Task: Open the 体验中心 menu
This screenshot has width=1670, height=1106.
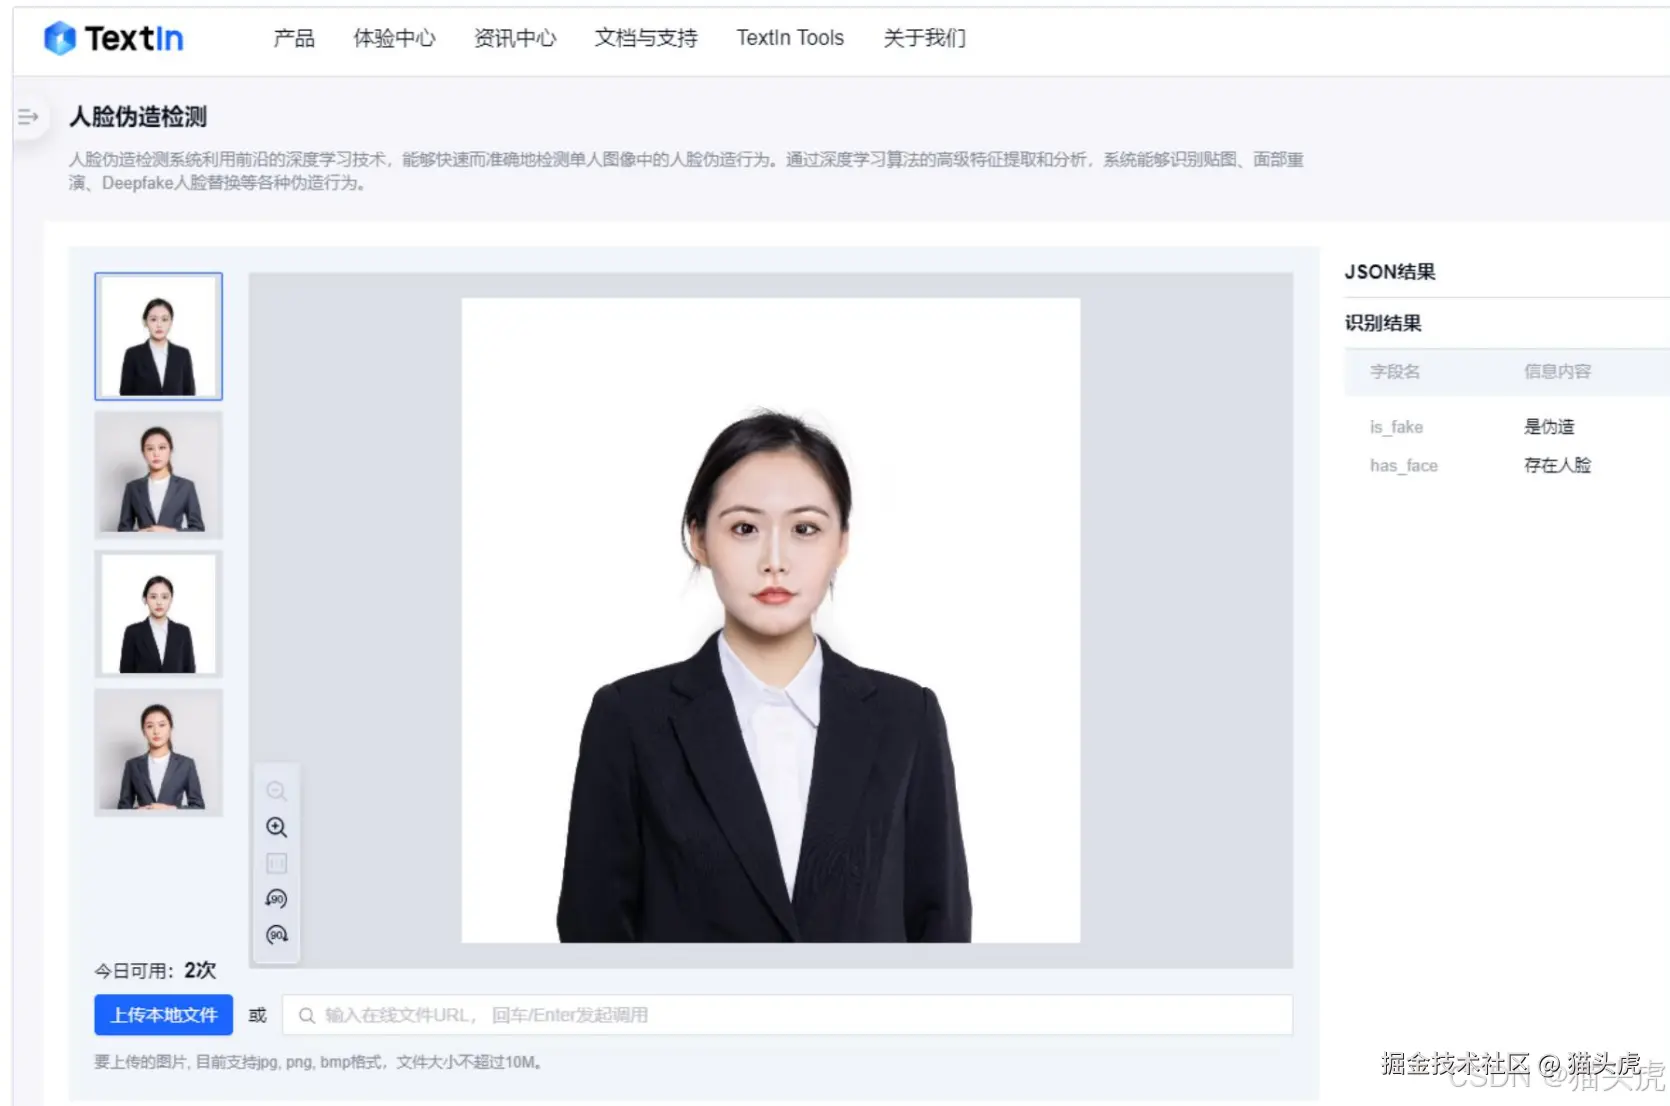Action: pos(394,38)
